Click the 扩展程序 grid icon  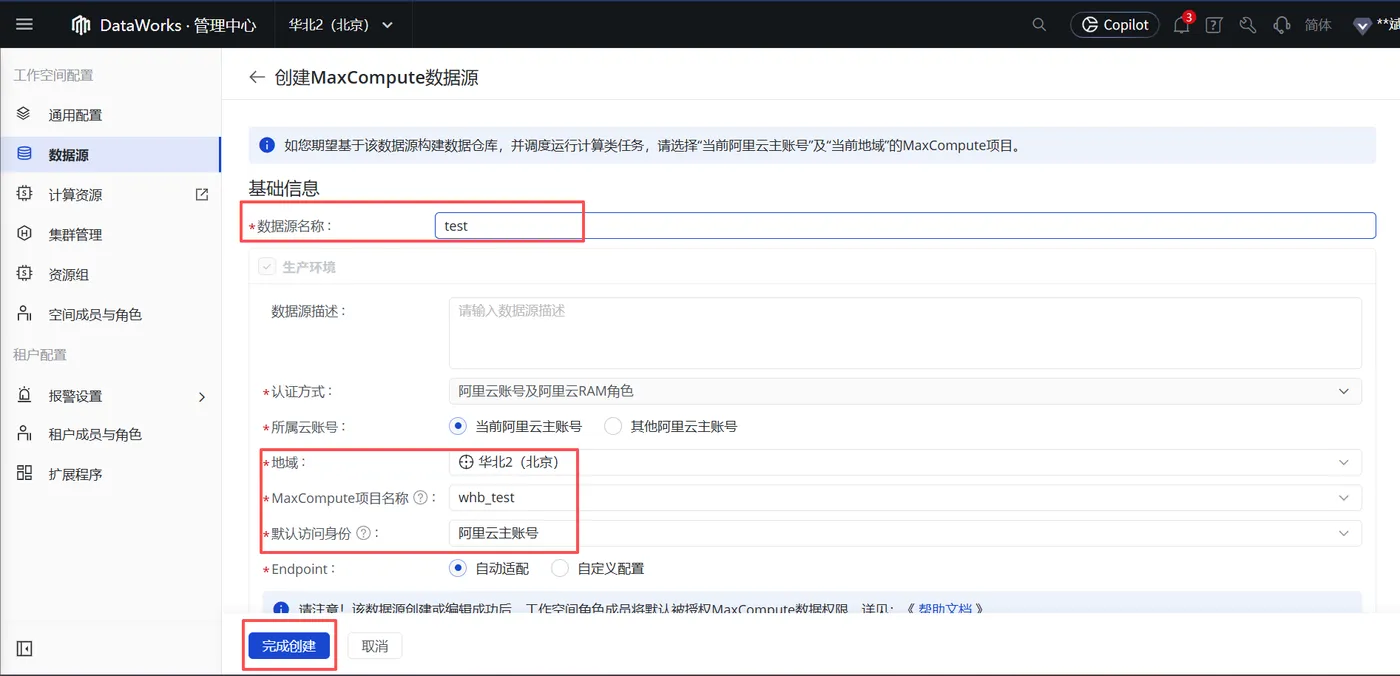pos(24,474)
